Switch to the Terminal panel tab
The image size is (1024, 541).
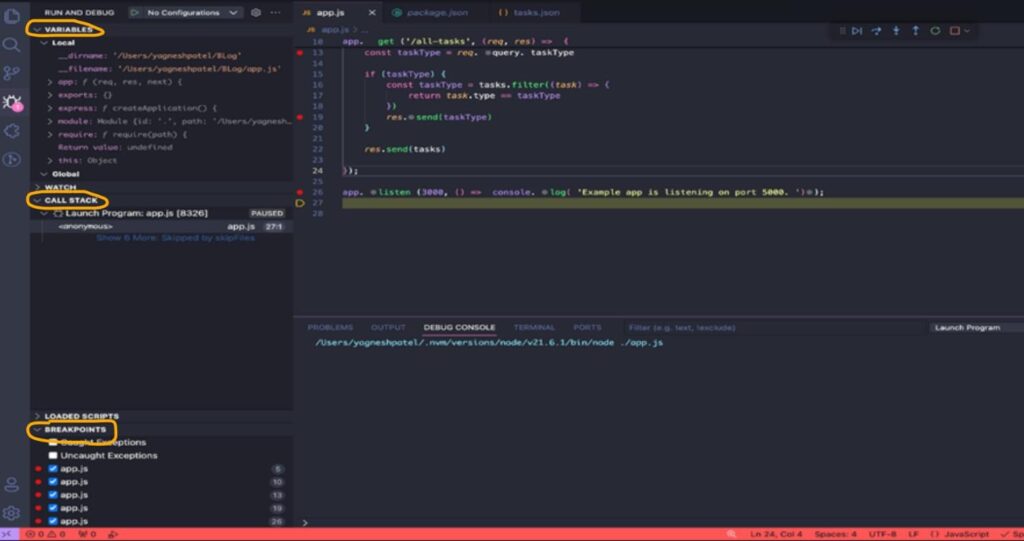[x=534, y=328]
